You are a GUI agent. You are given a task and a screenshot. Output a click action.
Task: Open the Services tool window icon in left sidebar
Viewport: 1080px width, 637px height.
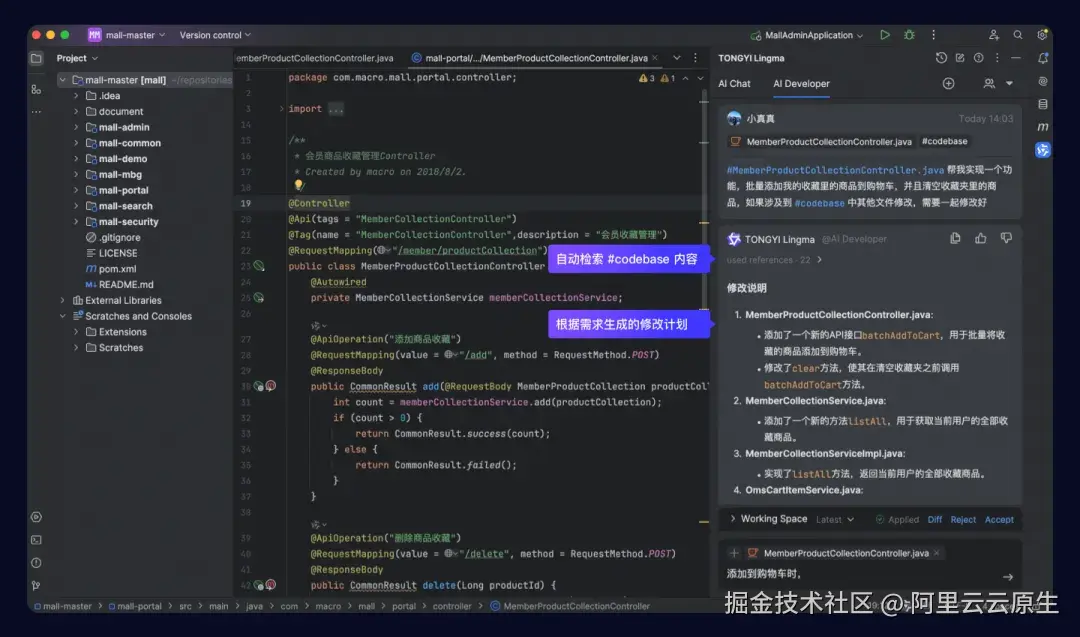point(36,517)
